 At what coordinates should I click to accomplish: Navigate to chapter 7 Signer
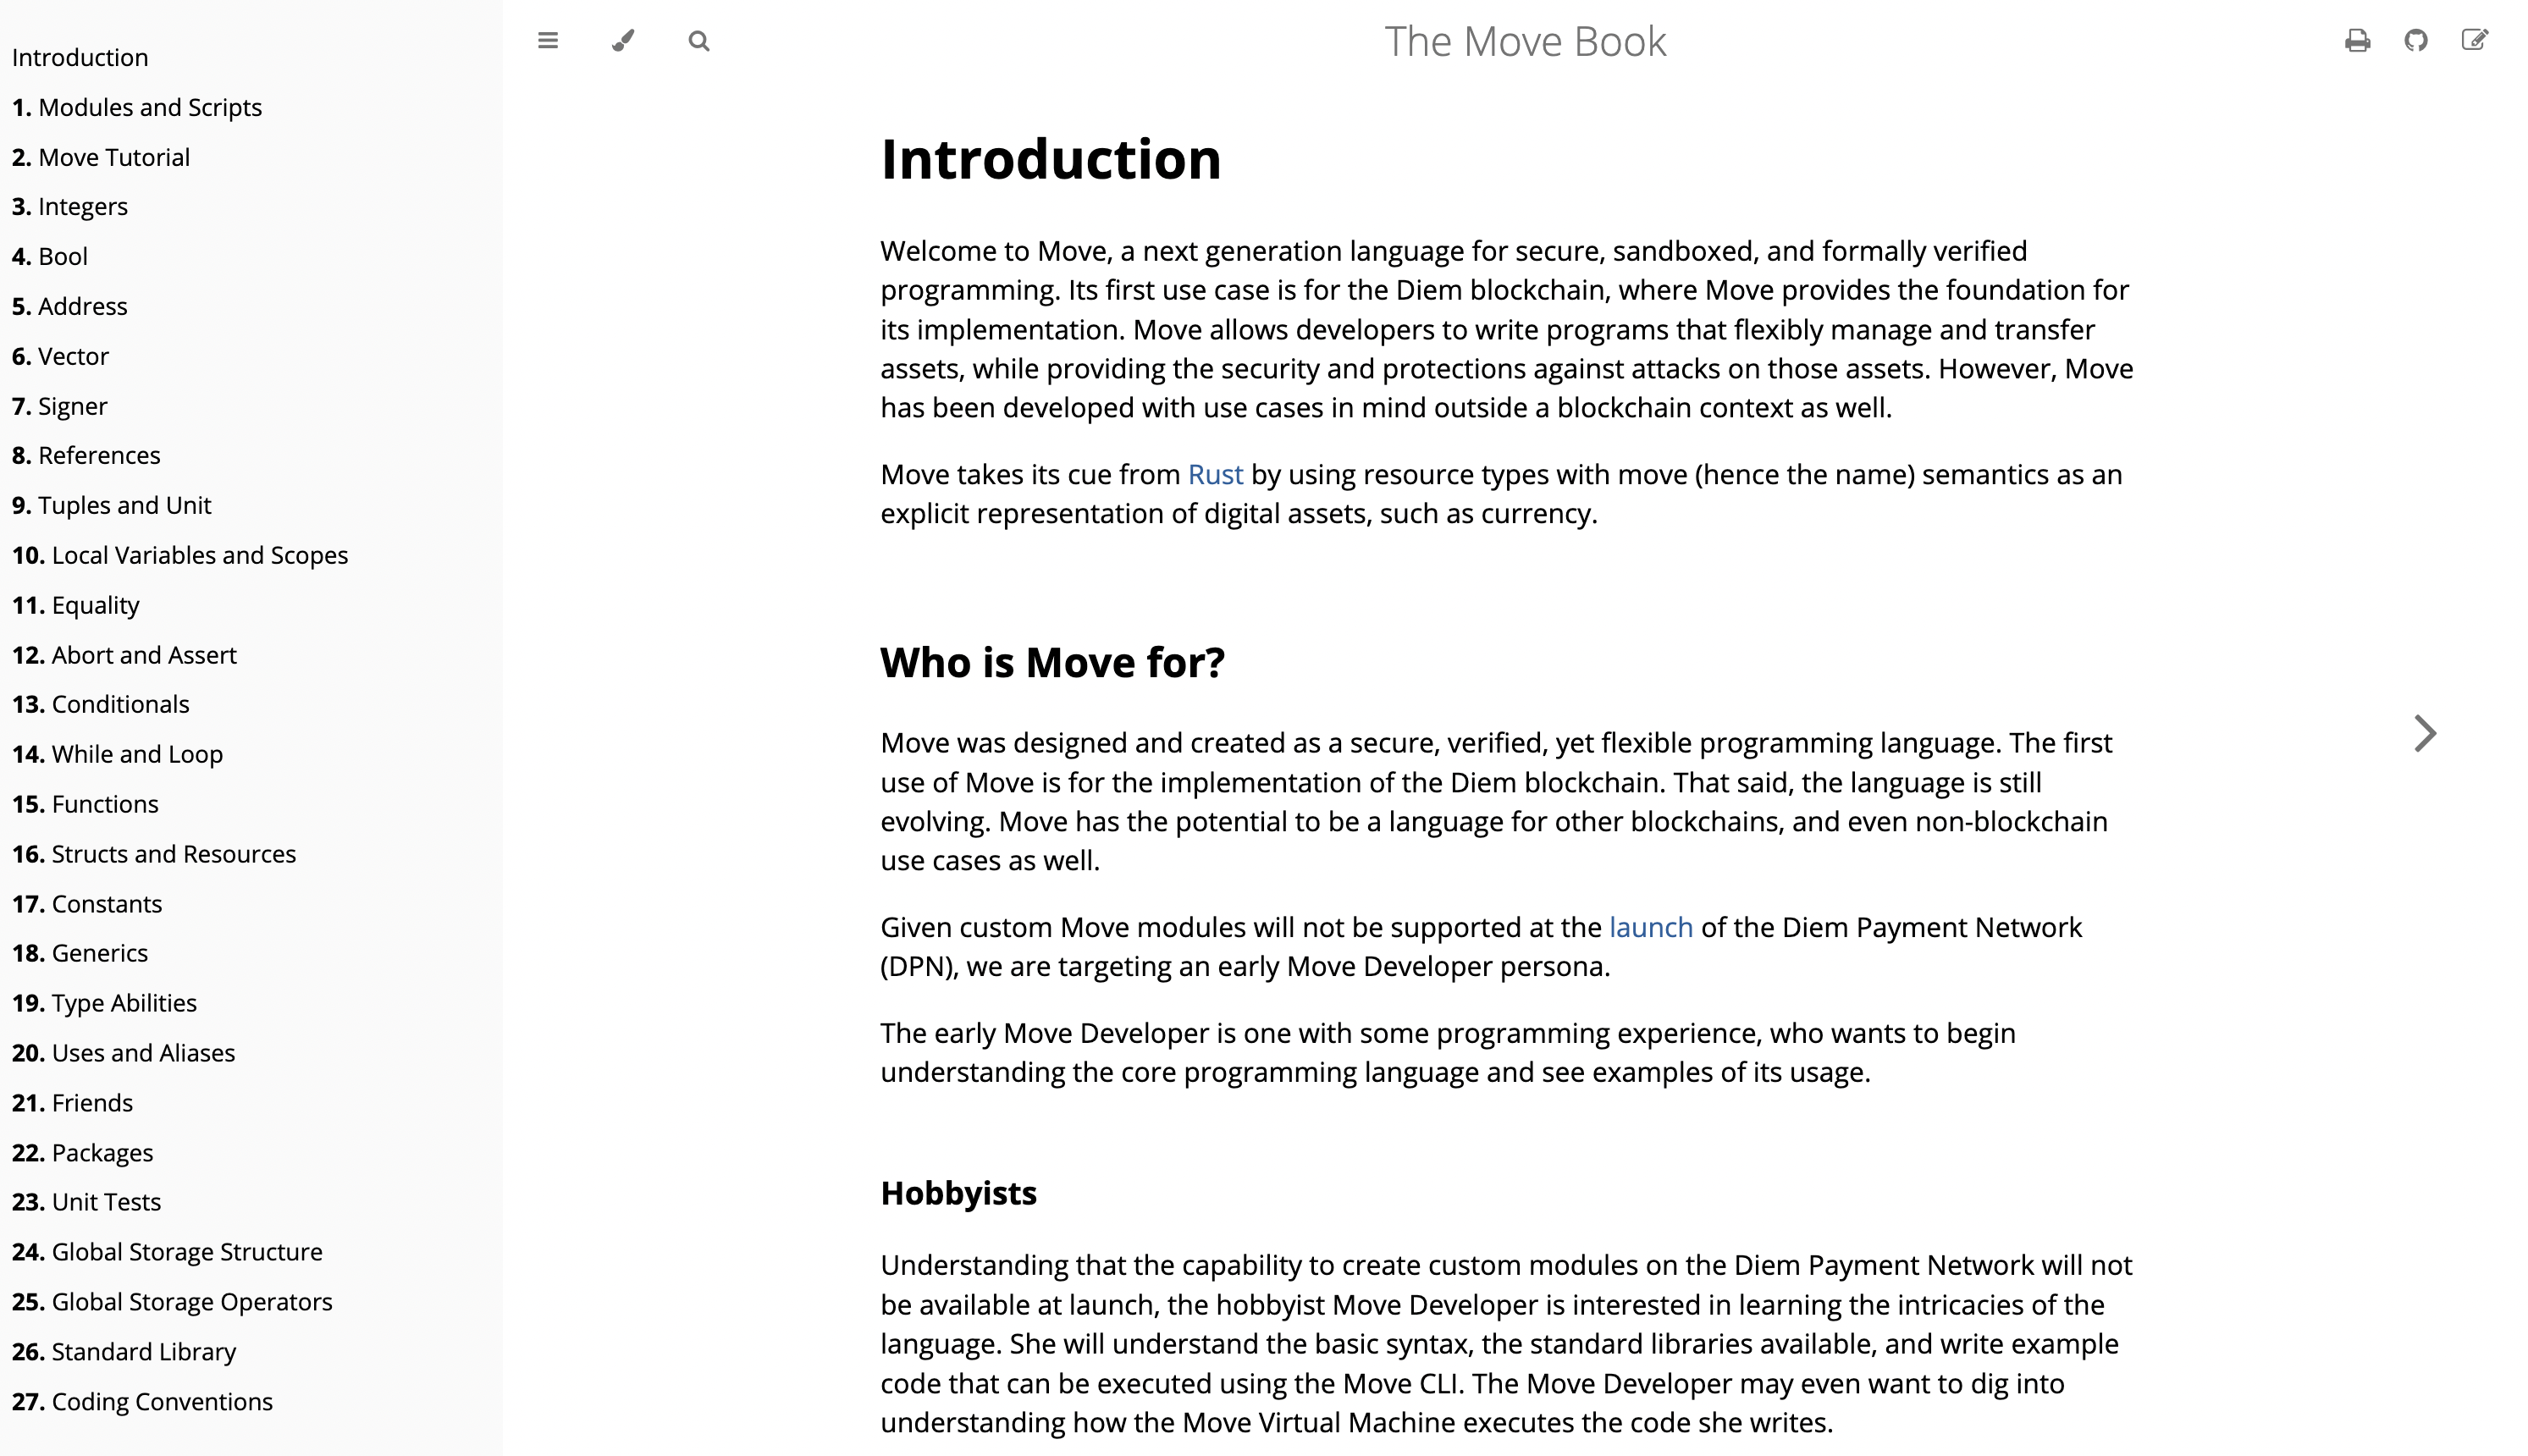(60, 406)
